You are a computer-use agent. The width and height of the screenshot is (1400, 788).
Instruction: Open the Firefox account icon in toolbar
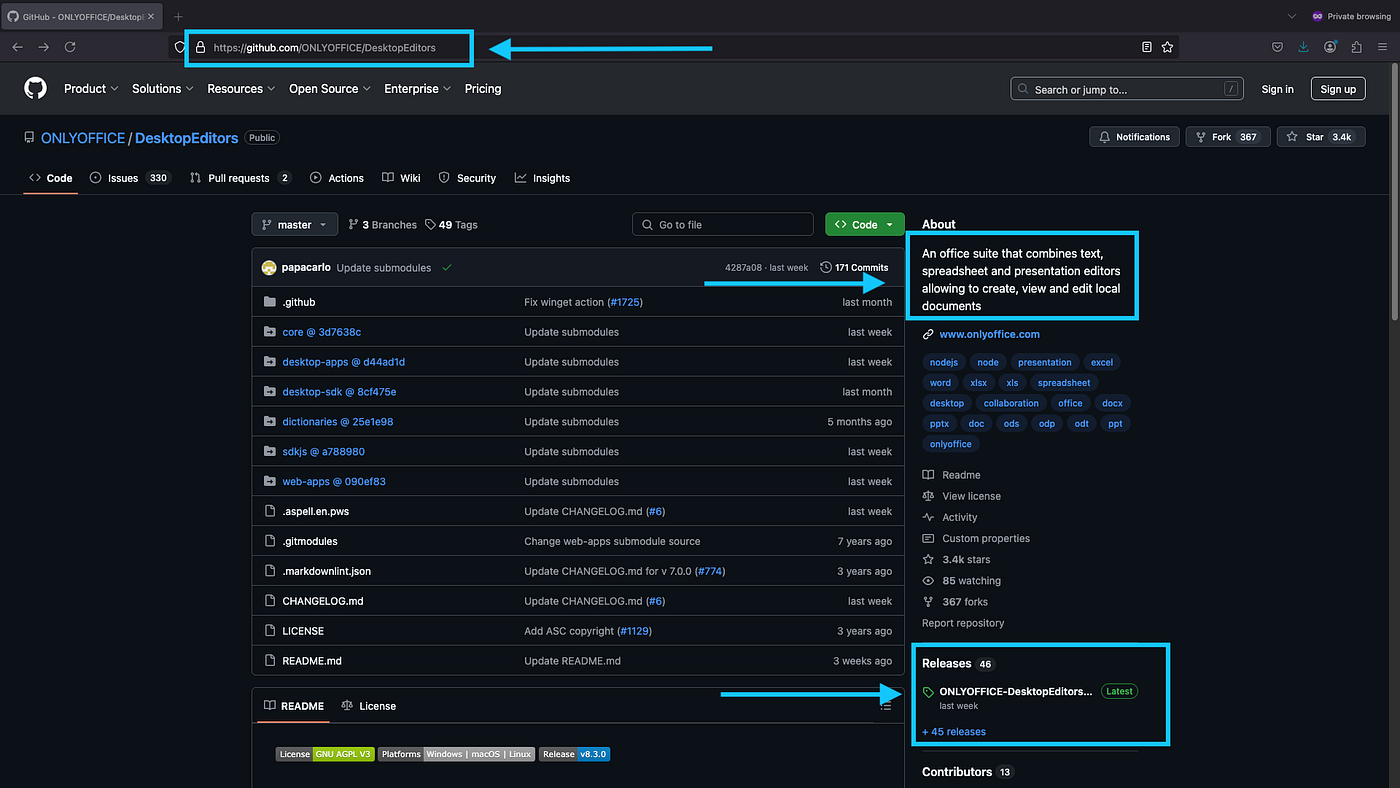click(x=1330, y=47)
